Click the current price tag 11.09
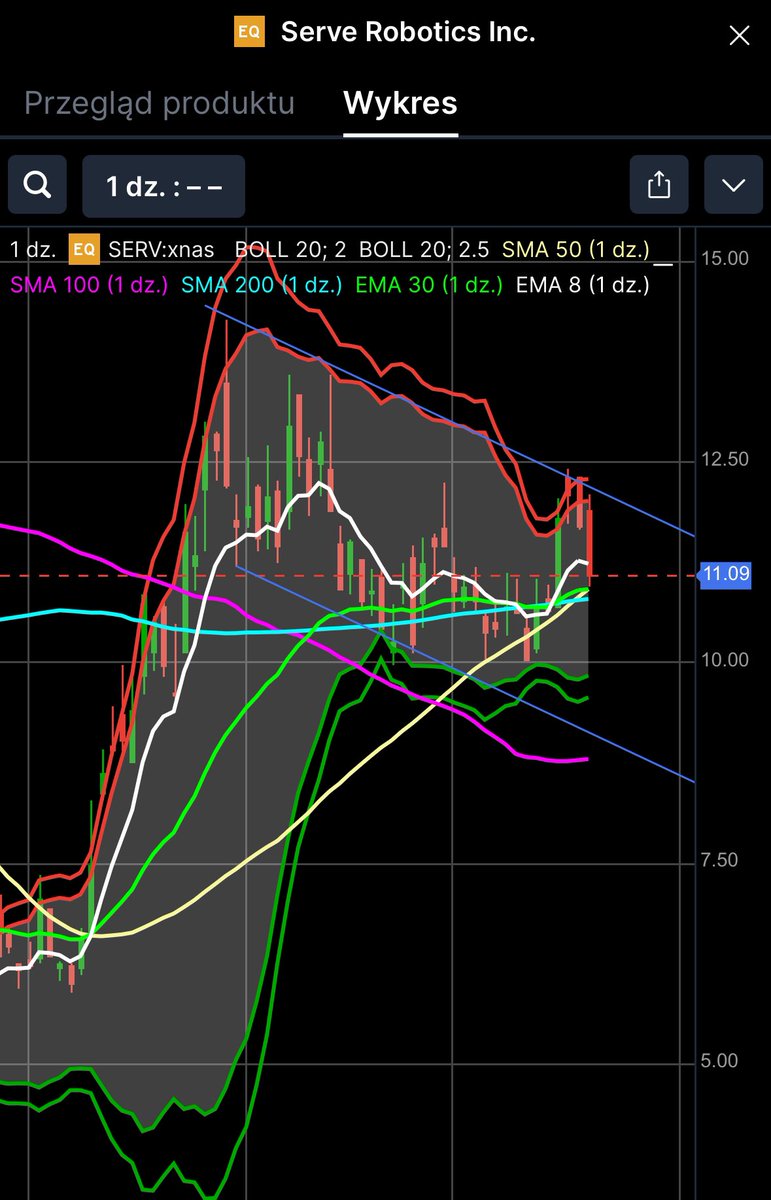This screenshot has width=771, height=1200. (725, 574)
